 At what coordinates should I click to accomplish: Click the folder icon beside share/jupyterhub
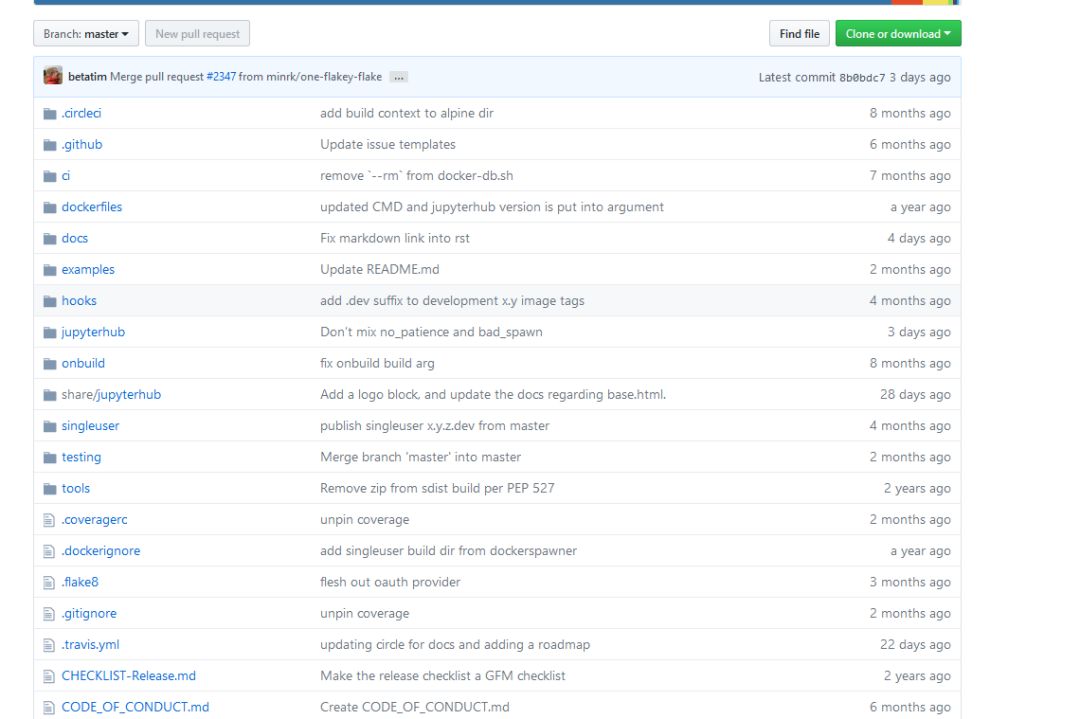click(50, 395)
